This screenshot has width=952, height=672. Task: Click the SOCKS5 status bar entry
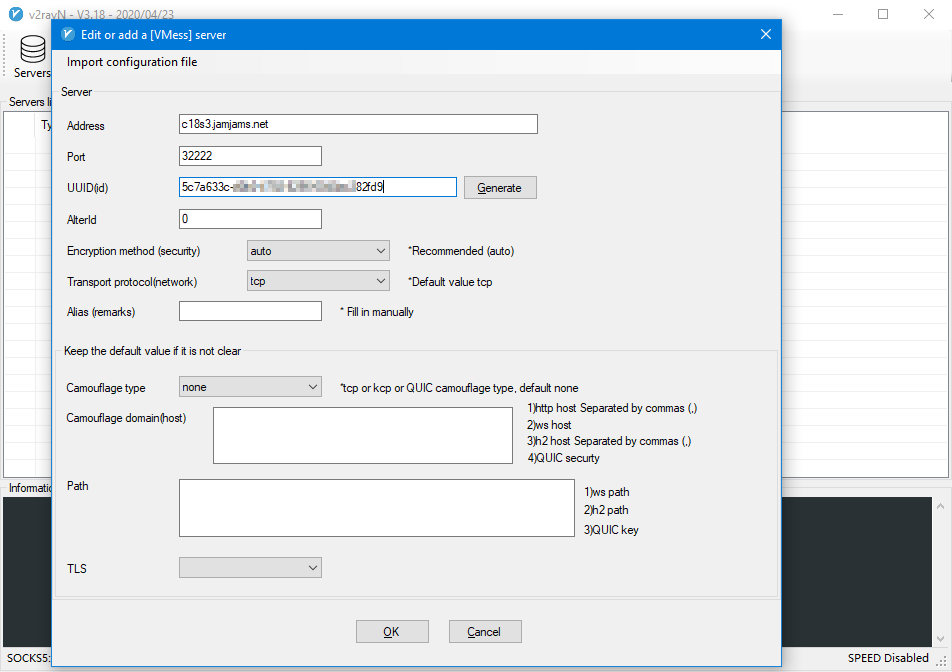[x=28, y=658]
